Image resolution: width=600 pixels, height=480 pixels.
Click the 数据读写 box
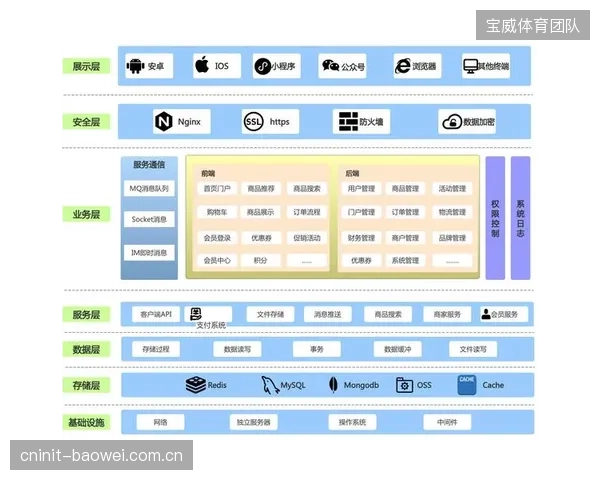[237, 349]
